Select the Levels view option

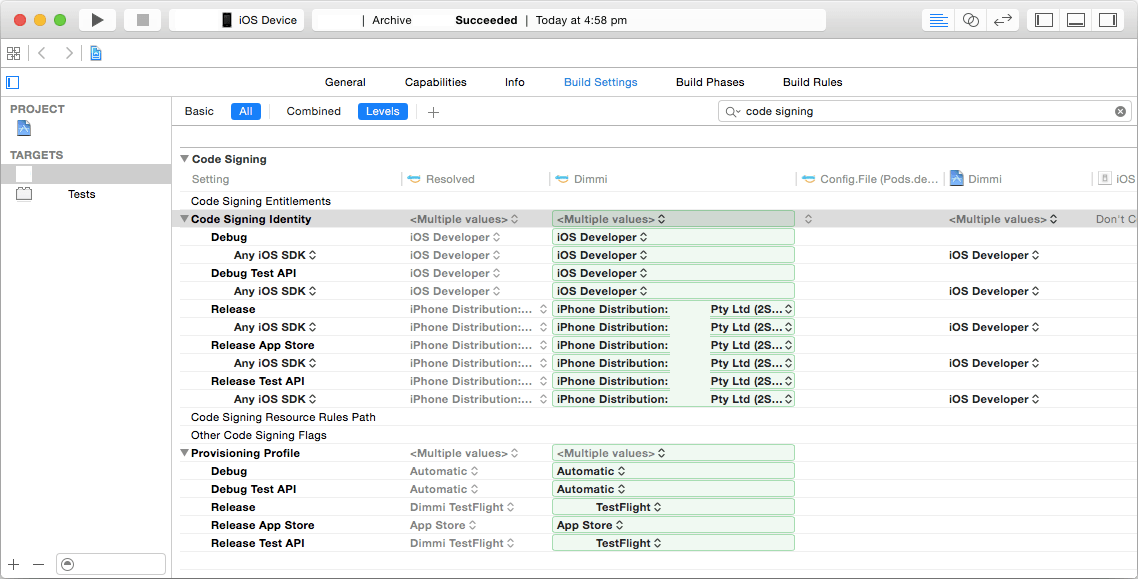382,111
